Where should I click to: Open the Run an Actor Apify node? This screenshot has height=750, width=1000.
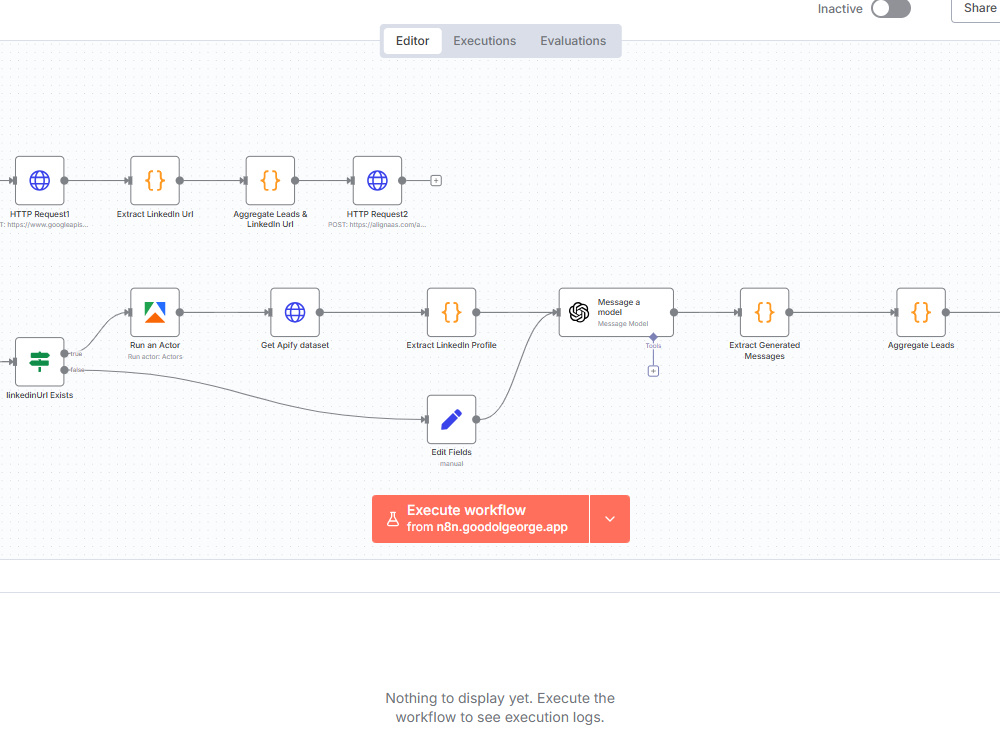coord(155,312)
